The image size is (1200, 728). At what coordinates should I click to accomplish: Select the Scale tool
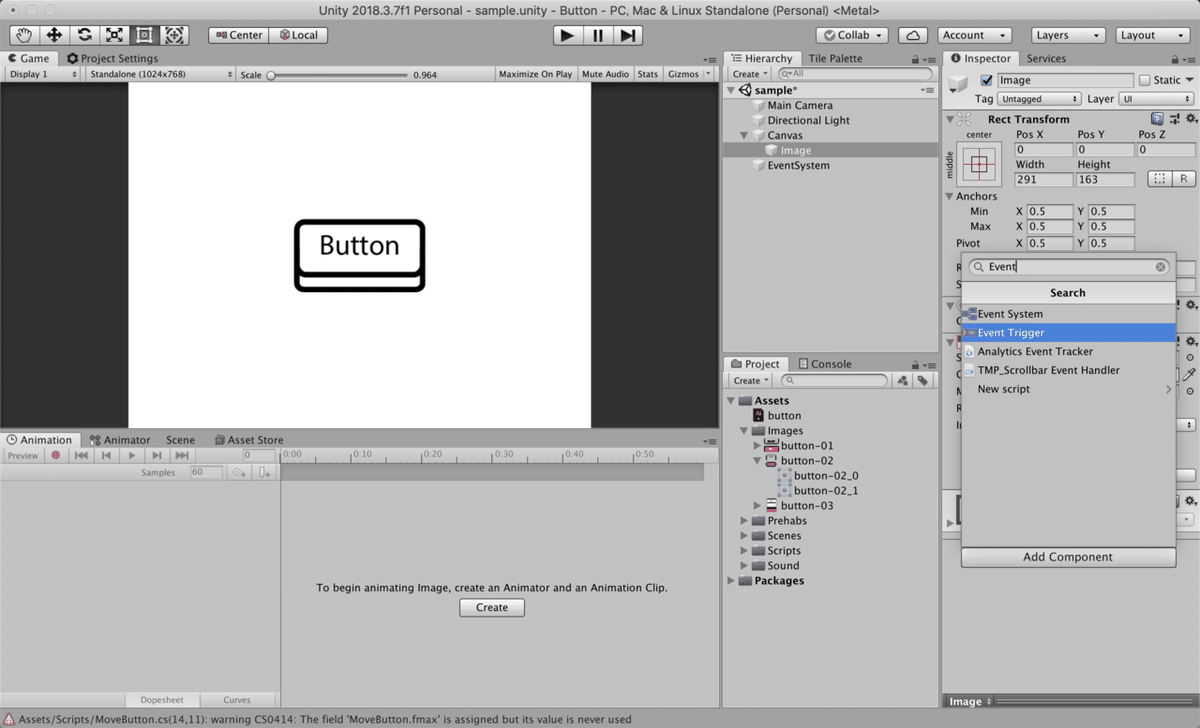tap(114, 35)
